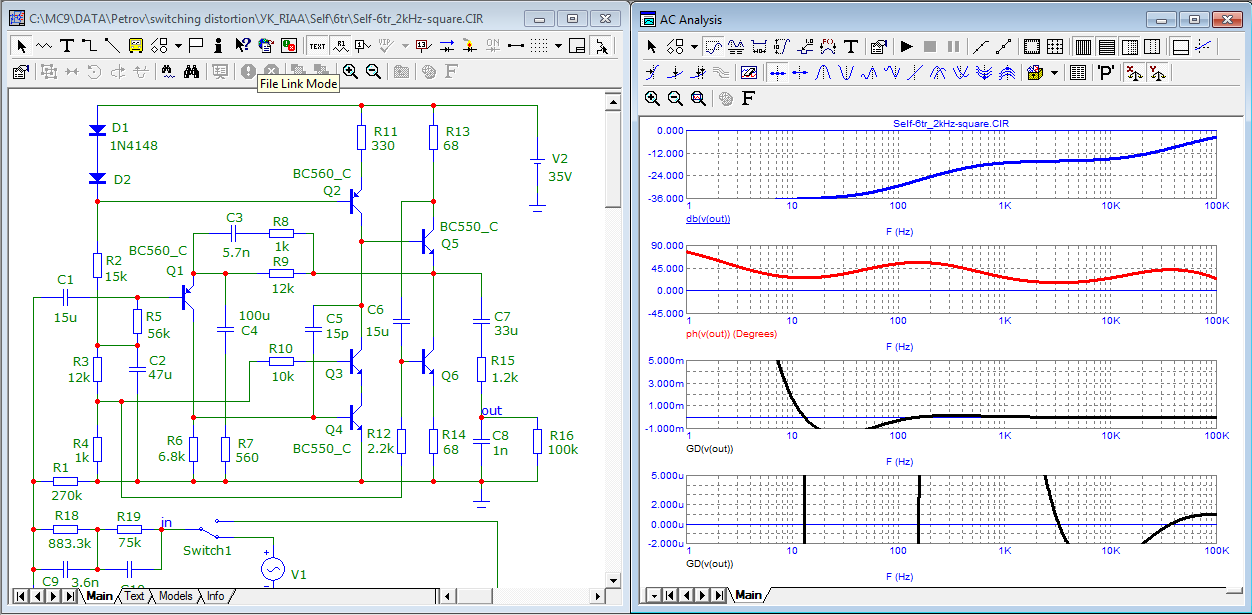This screenshot has width=1252, height=615.
Task: Zoom out in the AC Analysis window
Action: pos(675,98)
